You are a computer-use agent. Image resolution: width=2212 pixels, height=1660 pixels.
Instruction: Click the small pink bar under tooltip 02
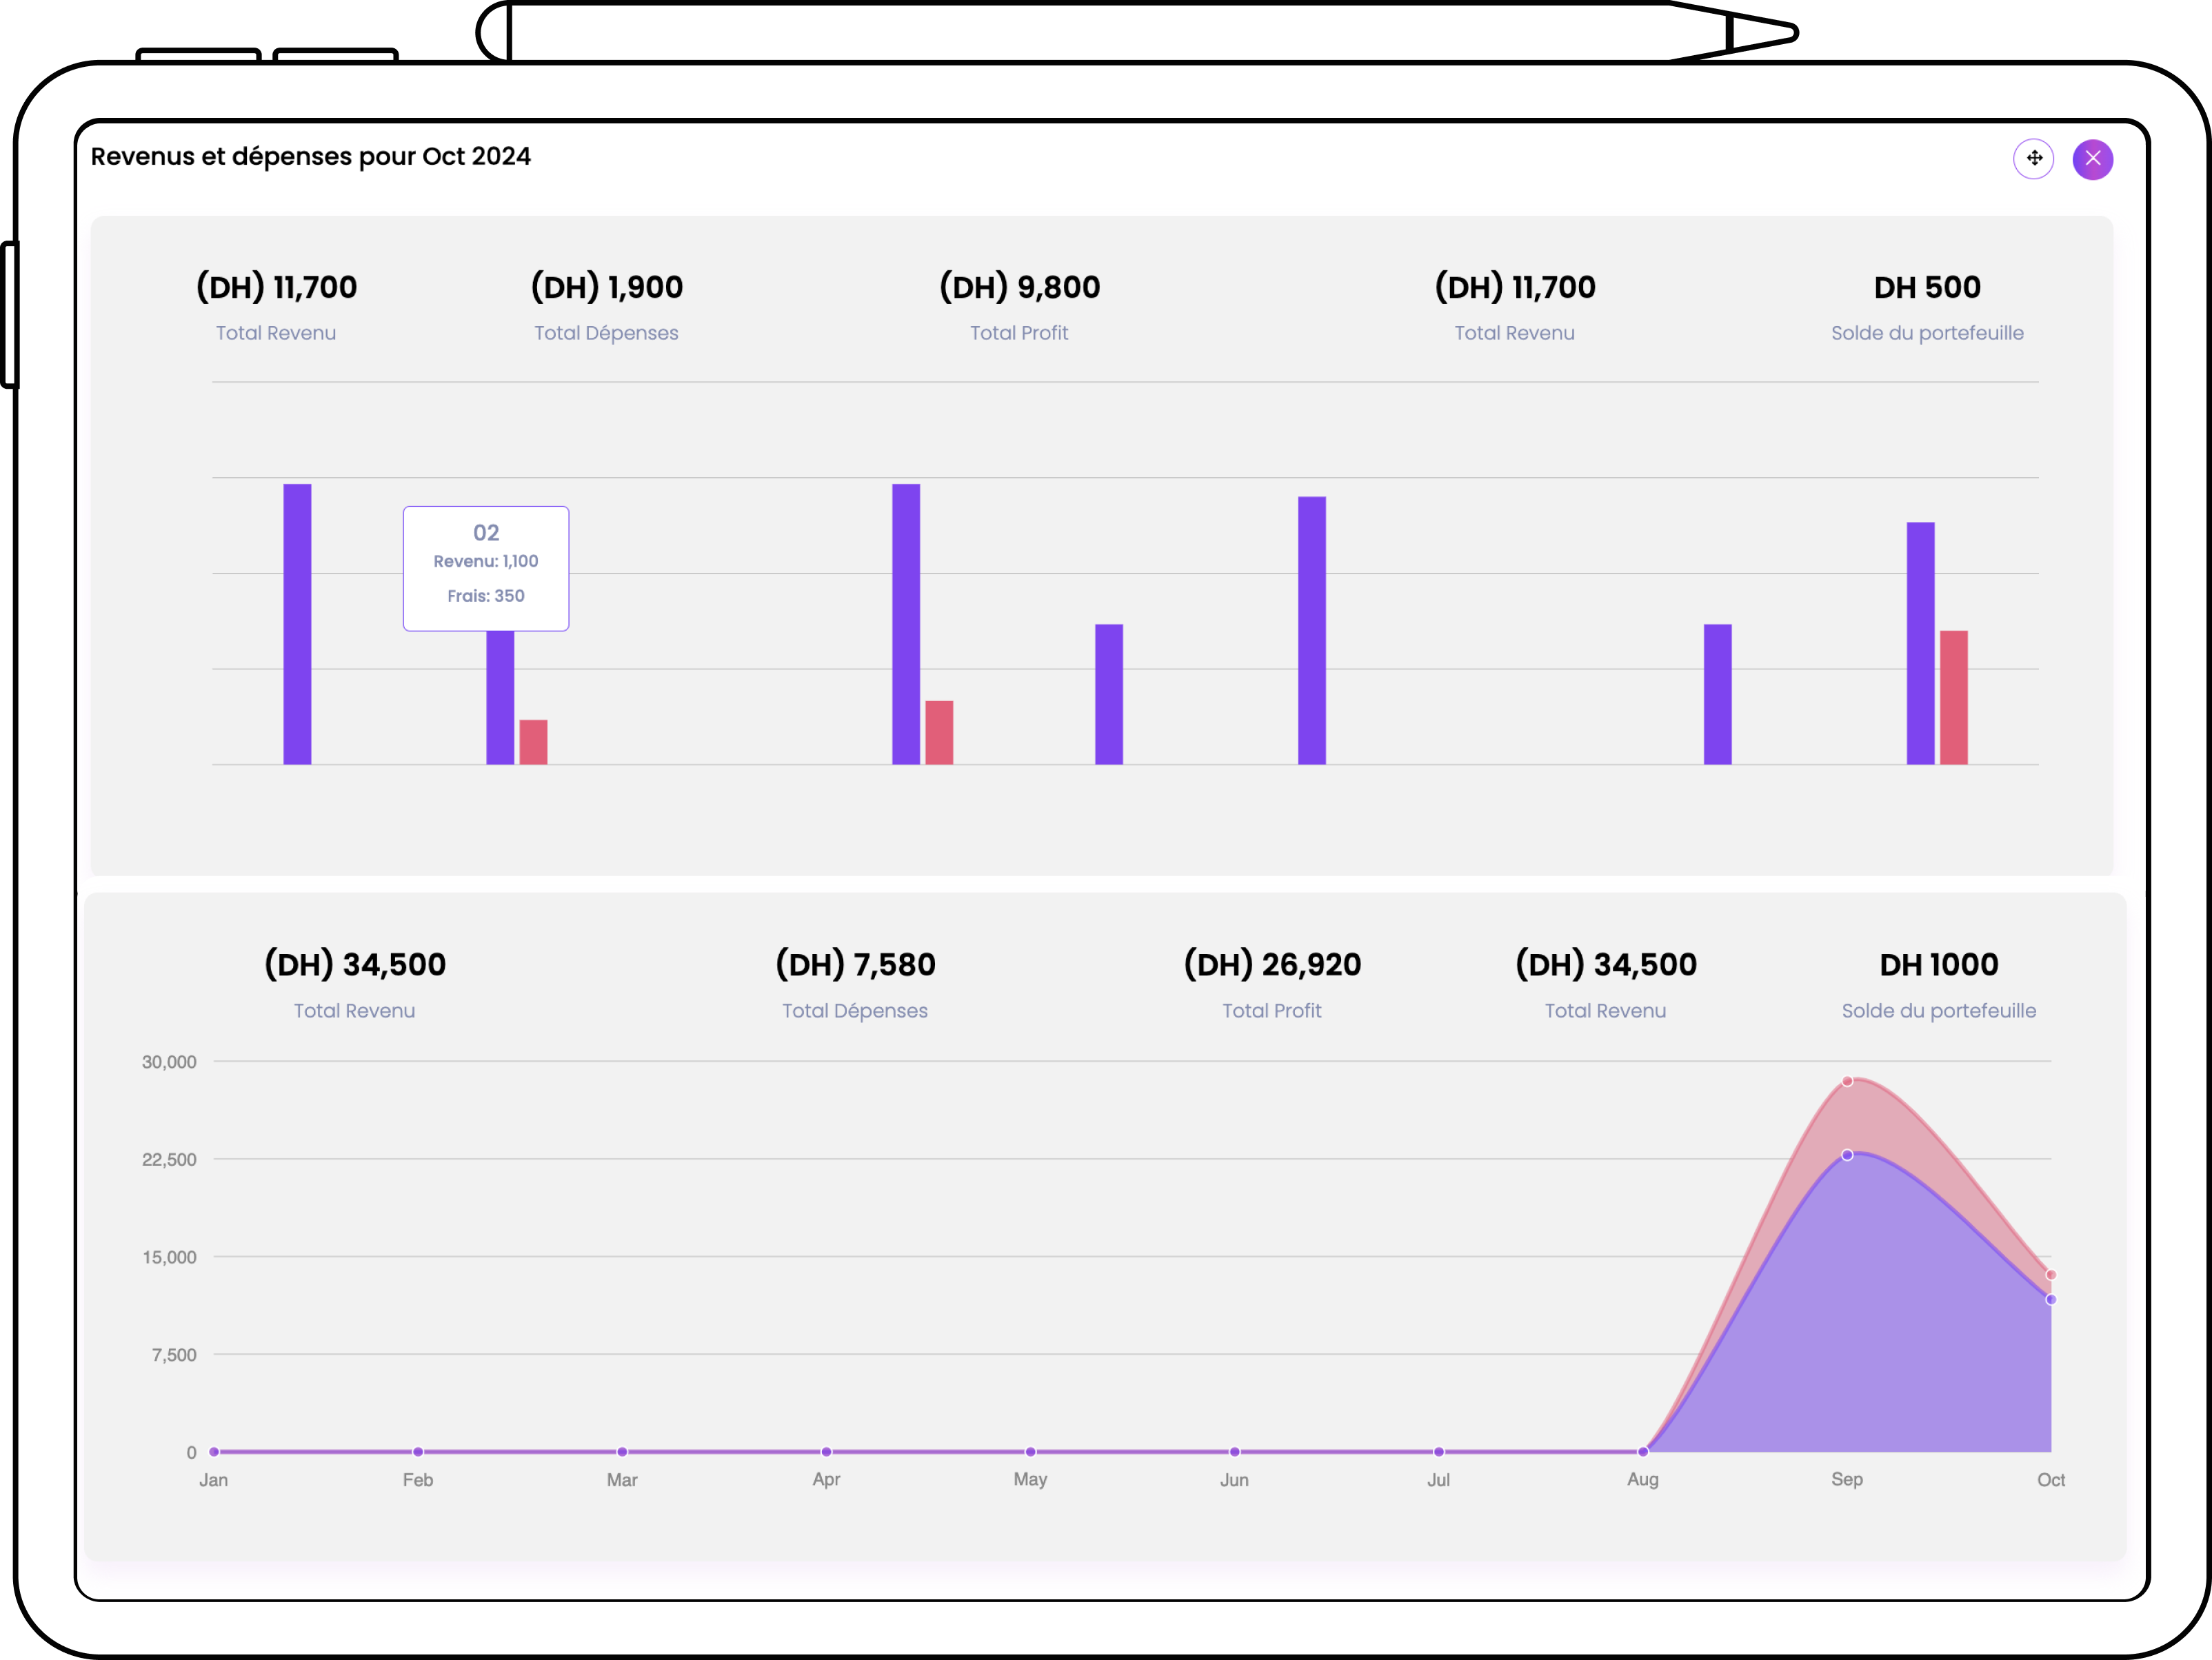tap(533, 742)
